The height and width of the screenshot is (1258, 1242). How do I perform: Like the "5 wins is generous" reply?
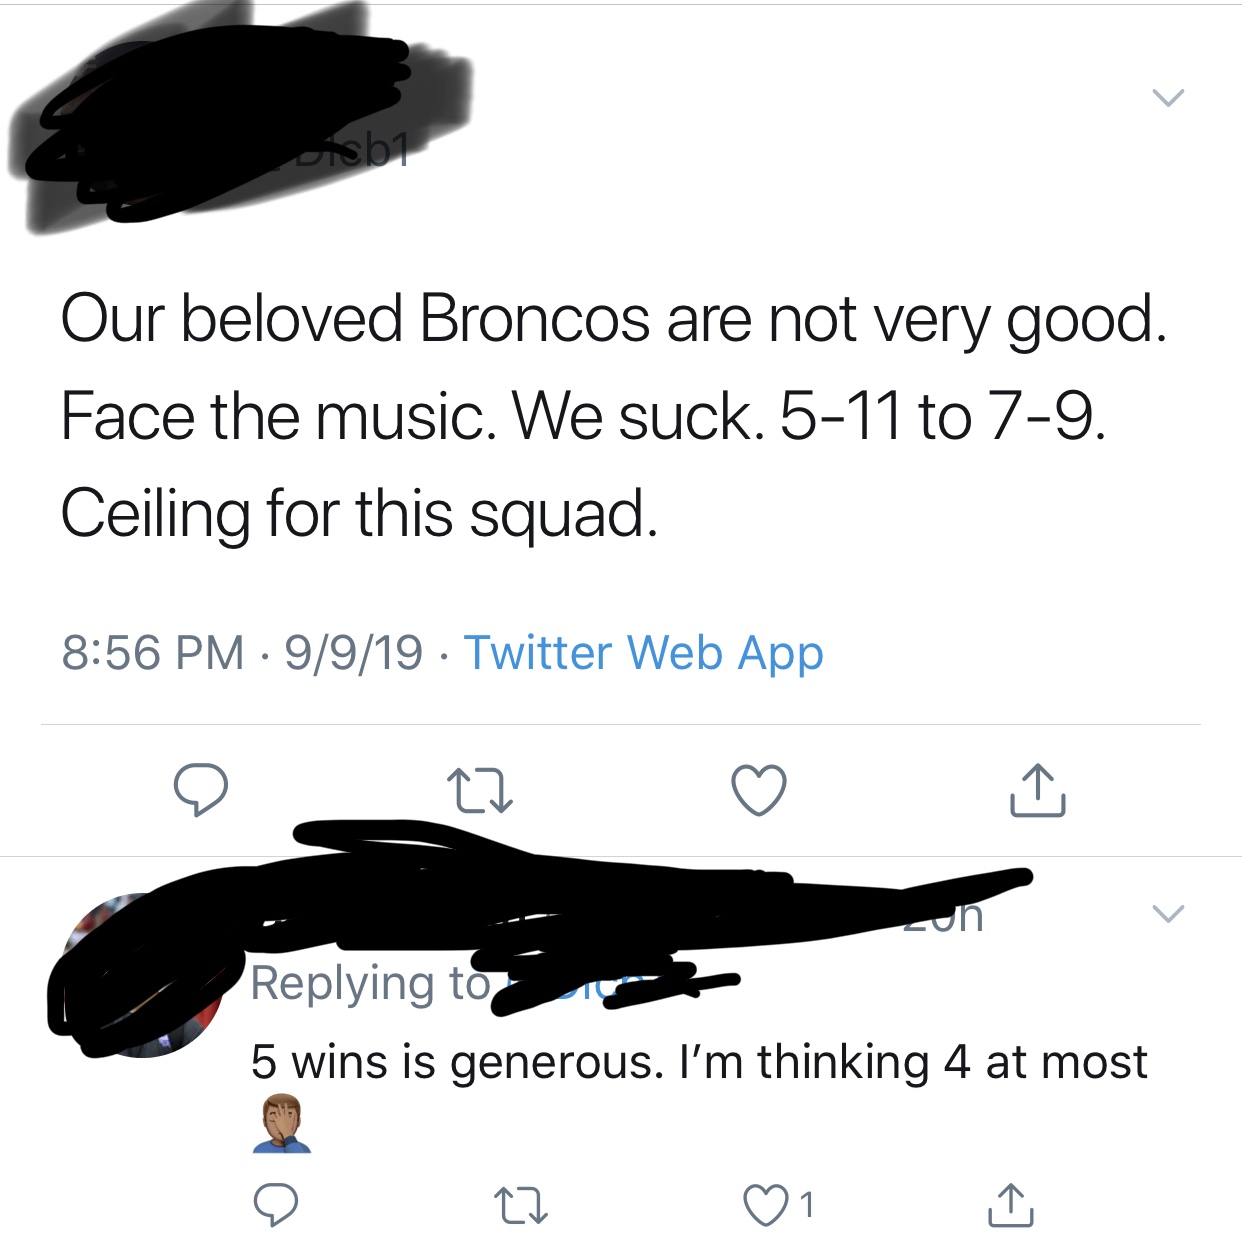[x=765, y=1205]
